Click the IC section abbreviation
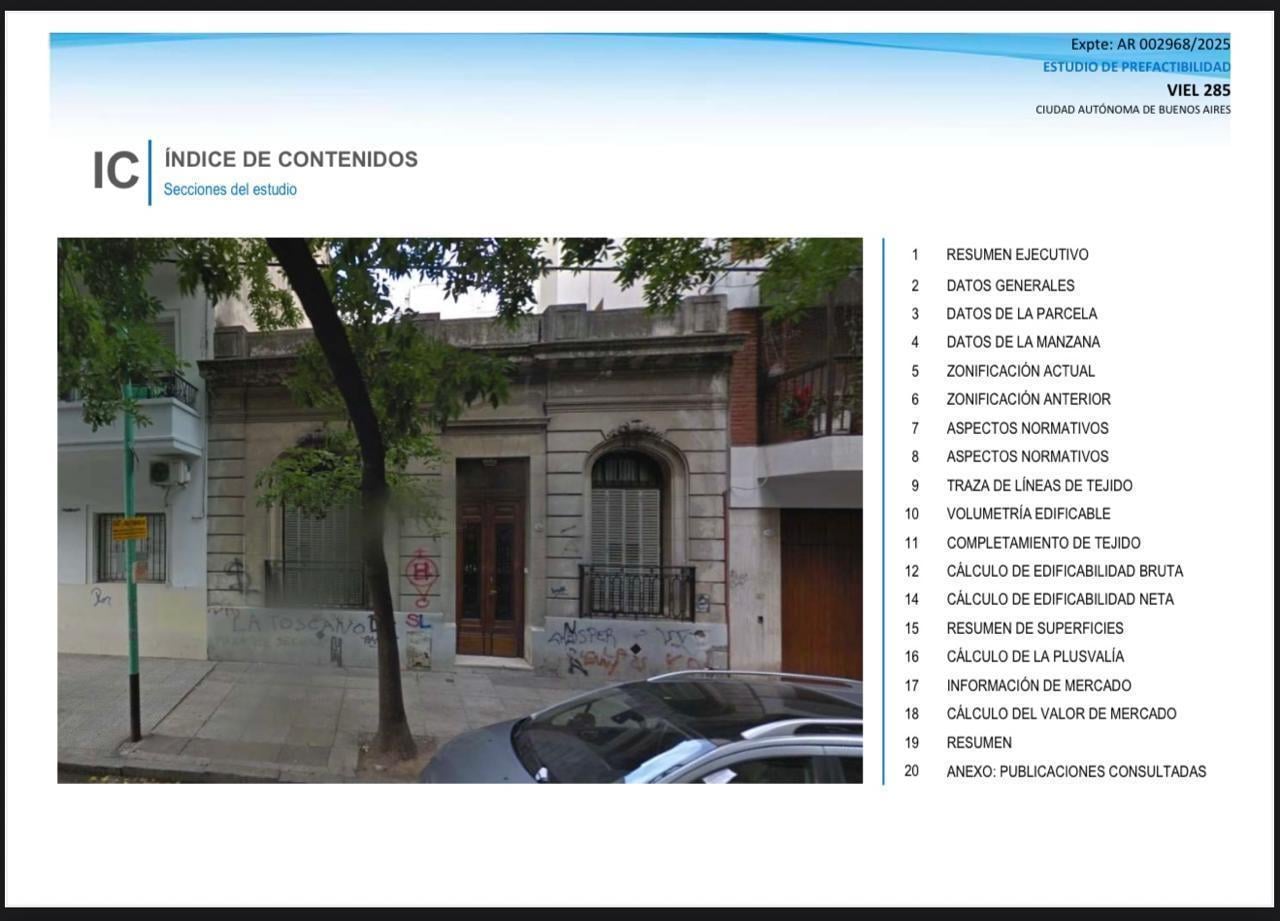Viewport: 1280px width, 921px height. [x=116, y=171]
